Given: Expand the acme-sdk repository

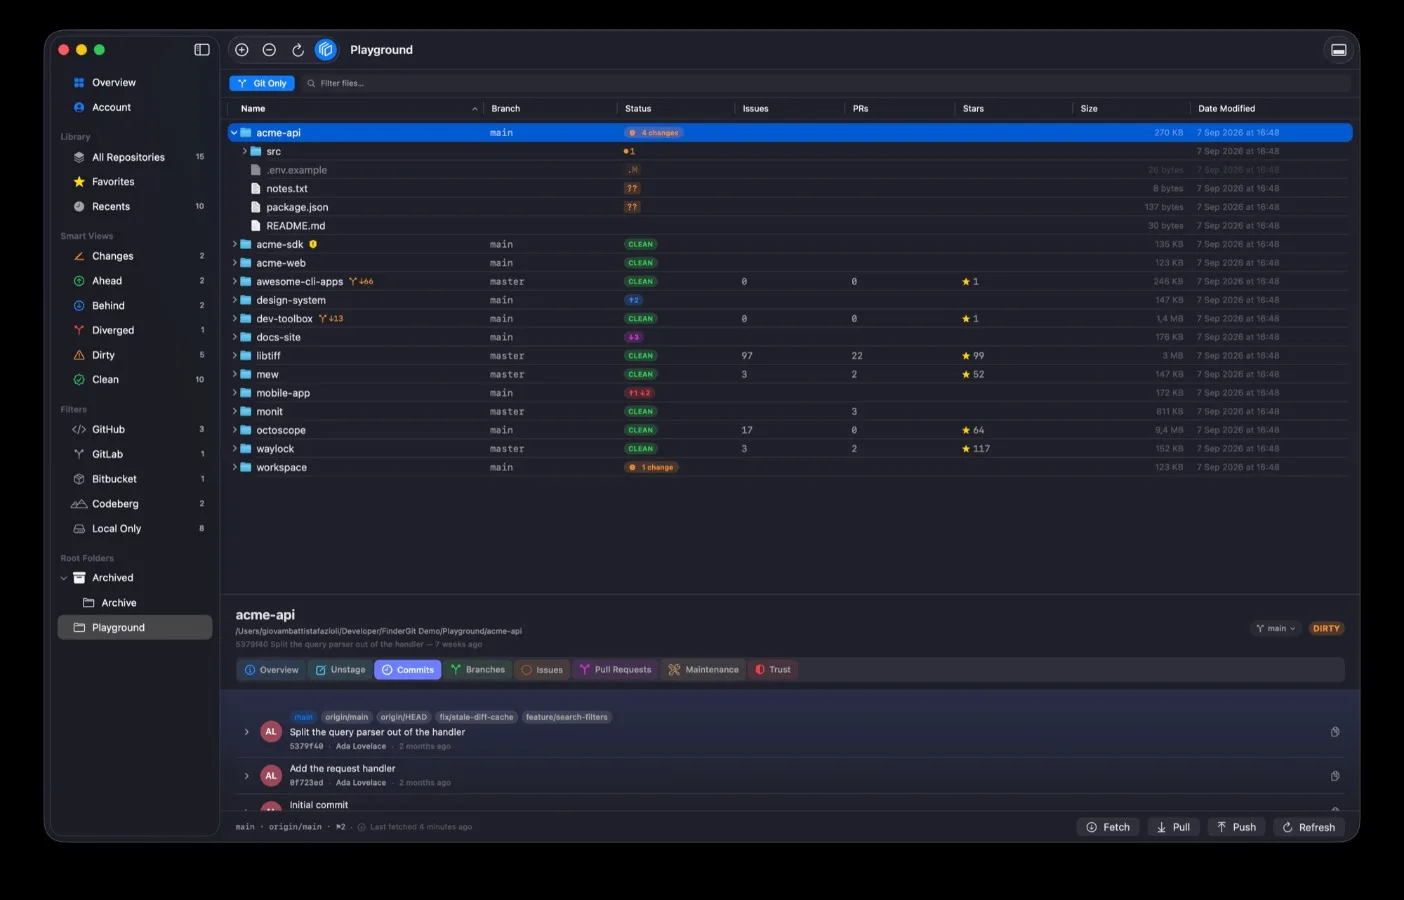Looking at the screenshot, I should pyautogui.click(x=235, y=245).
